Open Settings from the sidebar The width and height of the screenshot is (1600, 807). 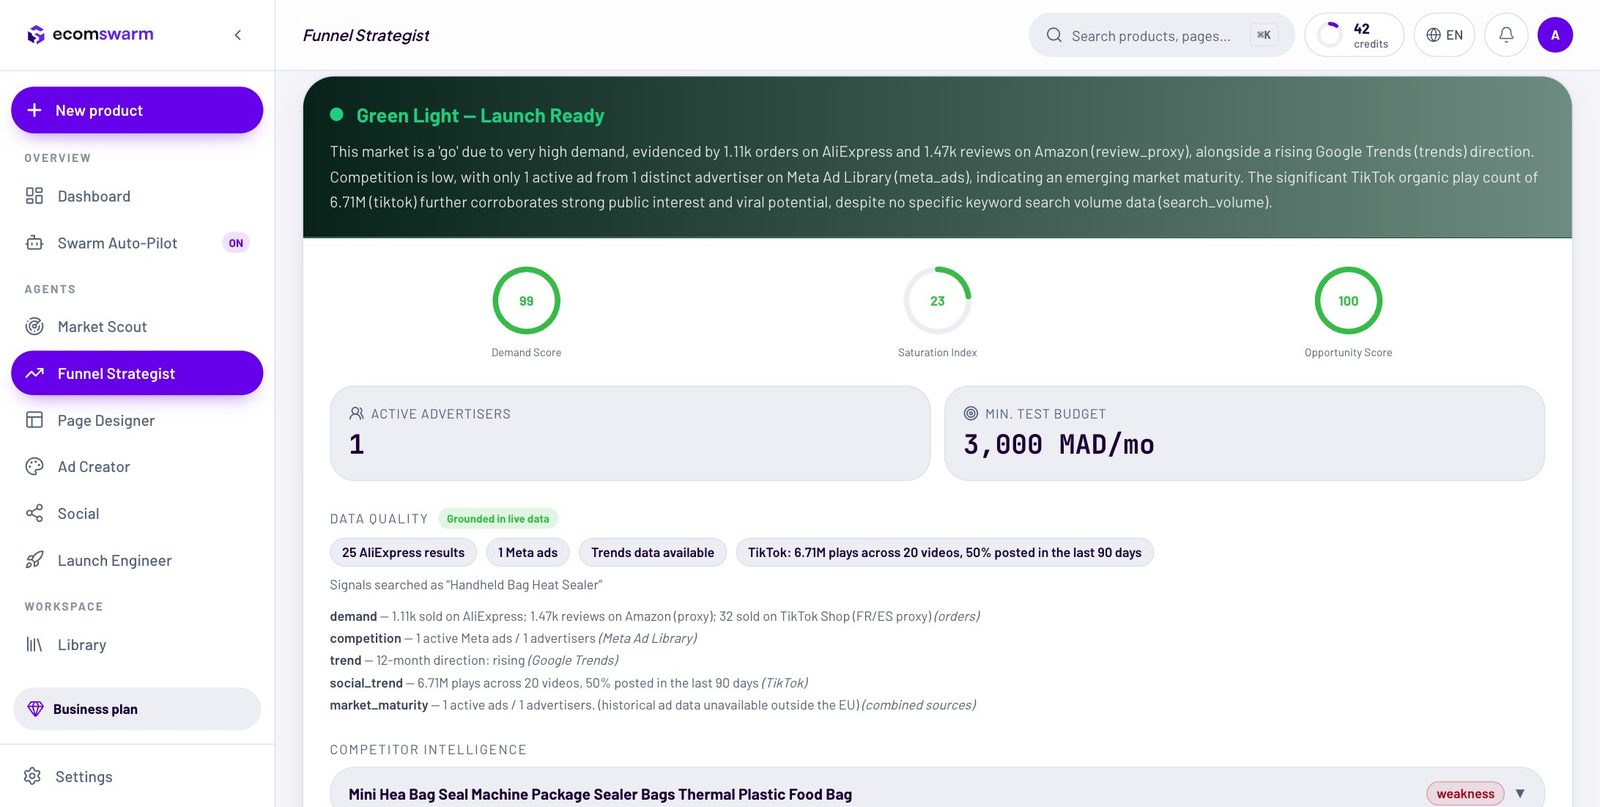(x=137, y=777)
